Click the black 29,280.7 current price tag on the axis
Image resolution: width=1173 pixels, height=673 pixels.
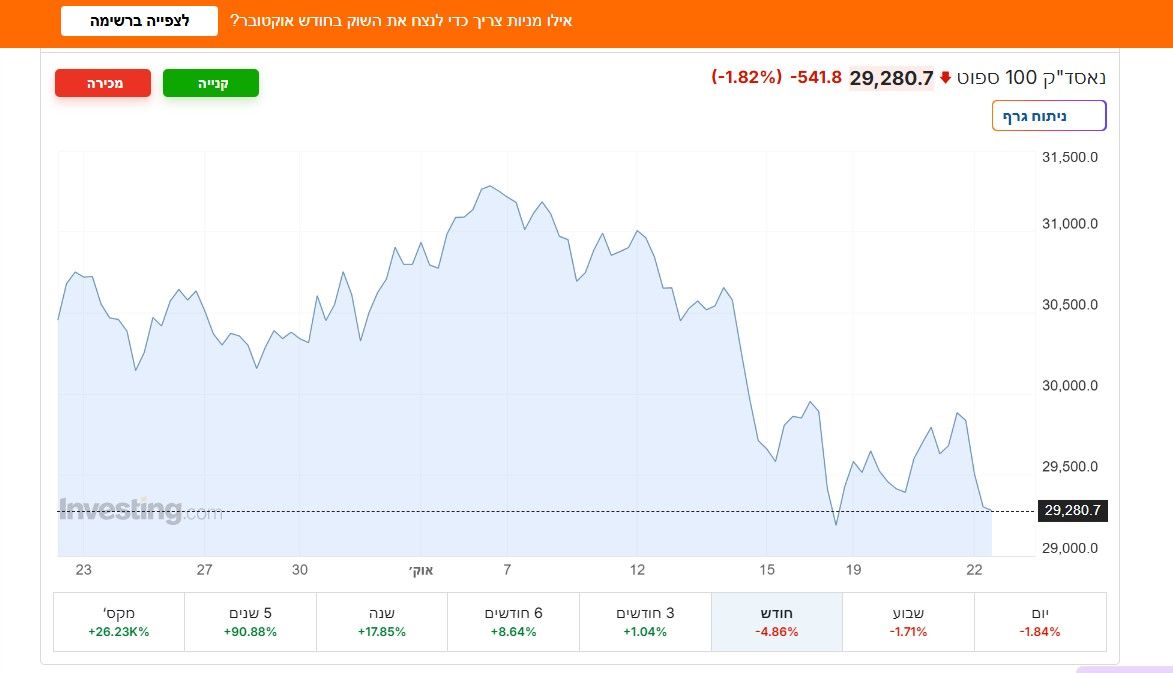tap(1072, 511)
